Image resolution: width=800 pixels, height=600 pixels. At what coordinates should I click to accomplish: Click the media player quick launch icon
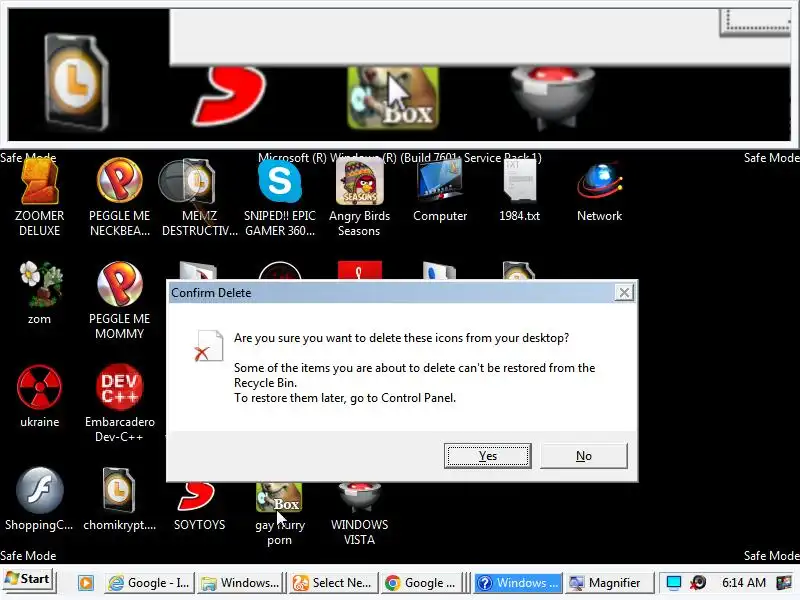click(86, 583)
